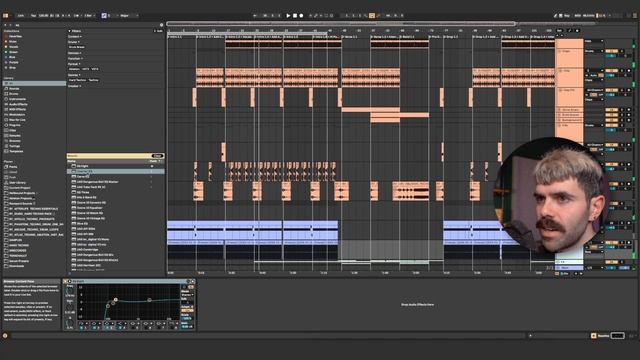Open the Max for Live category

coord(17,120)
